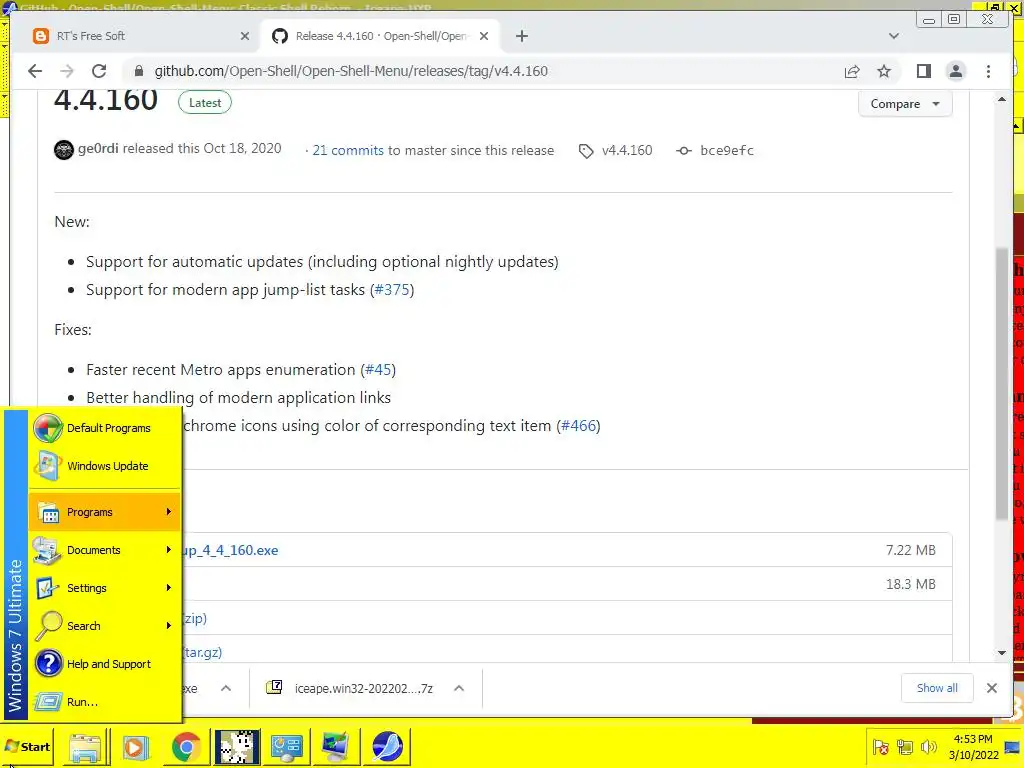Close the downloads bar

[x=991, y=688]
